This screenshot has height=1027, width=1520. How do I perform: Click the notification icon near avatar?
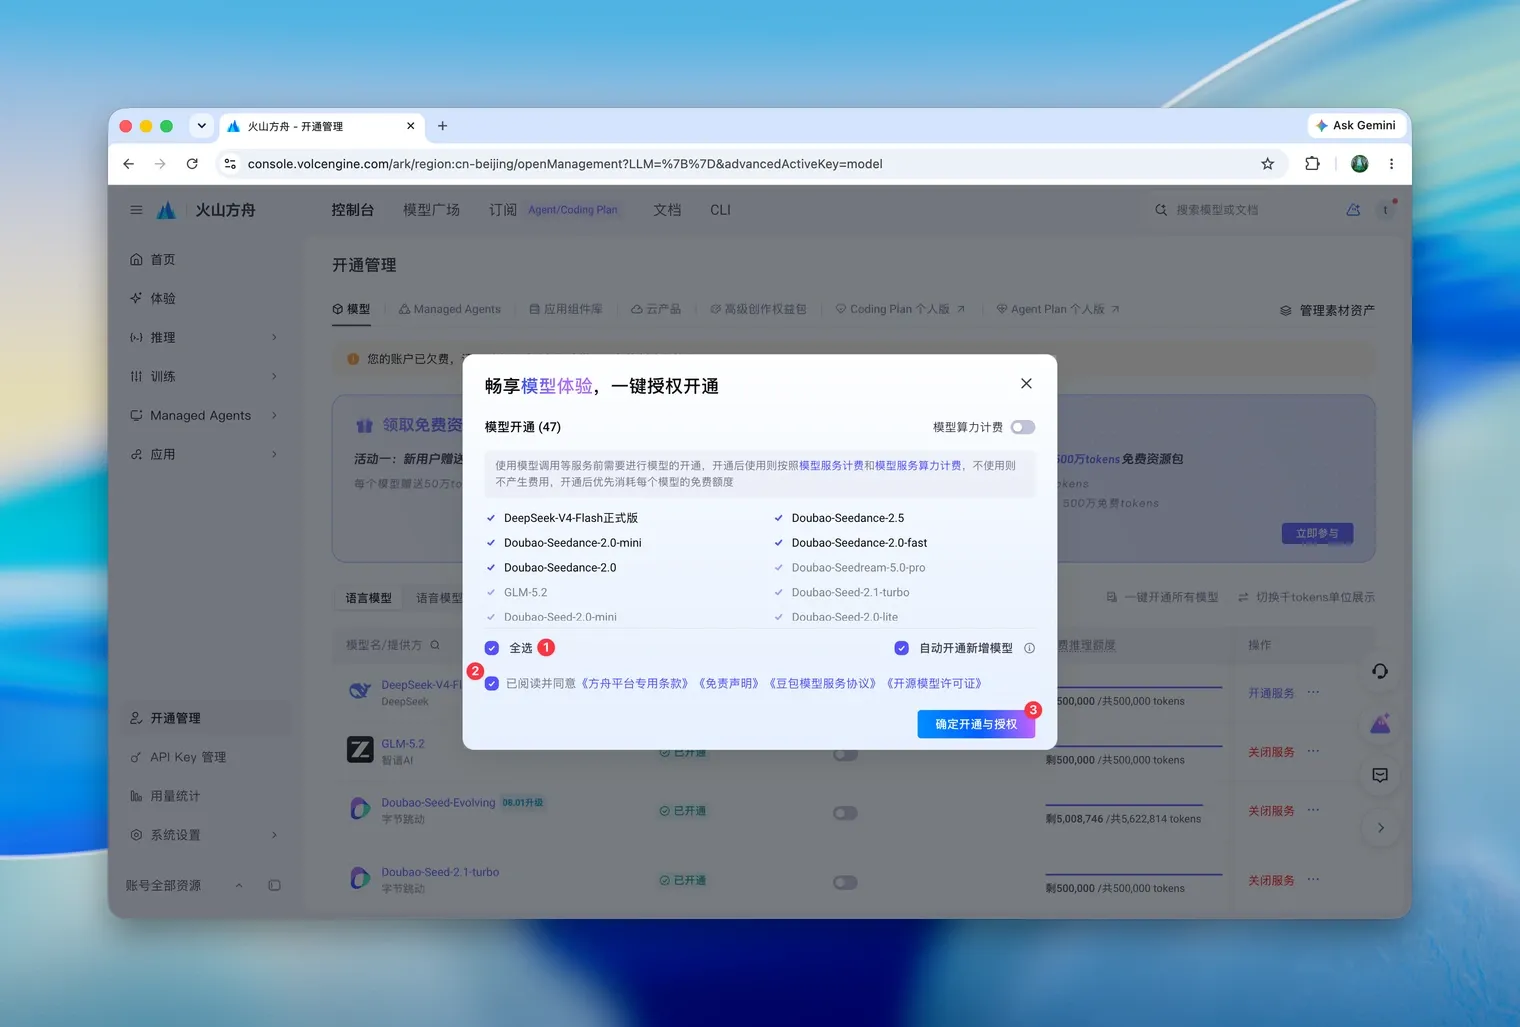pyautogui.click(x=1353, y=210)
